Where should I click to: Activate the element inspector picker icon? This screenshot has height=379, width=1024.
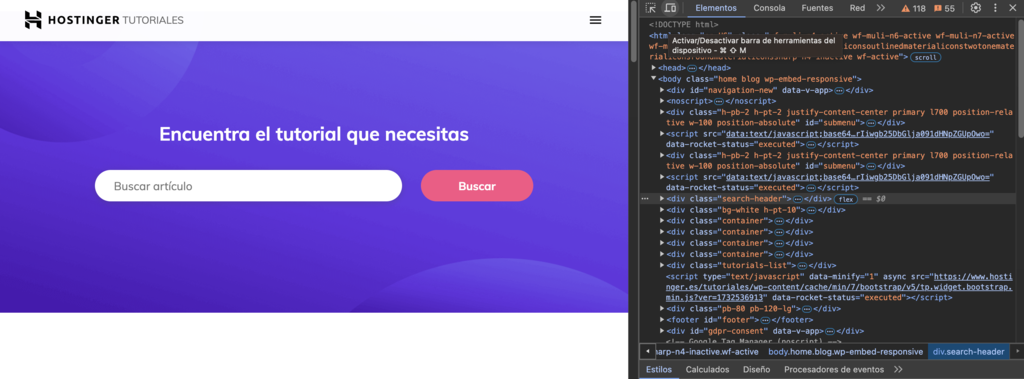pyautogui.click(x=651, y=8)
